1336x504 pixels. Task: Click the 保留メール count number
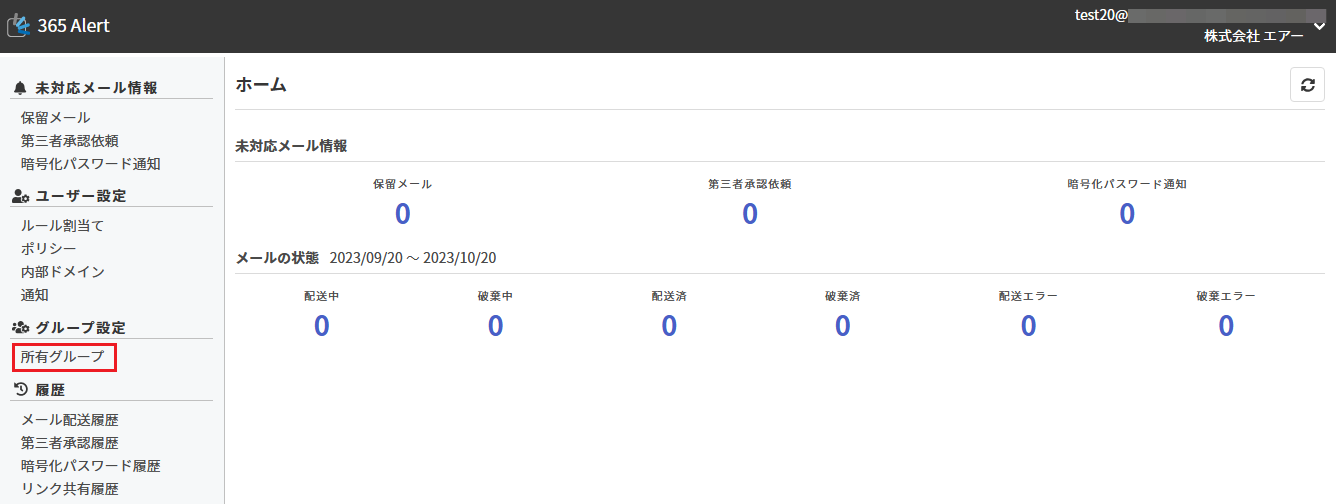402,214
